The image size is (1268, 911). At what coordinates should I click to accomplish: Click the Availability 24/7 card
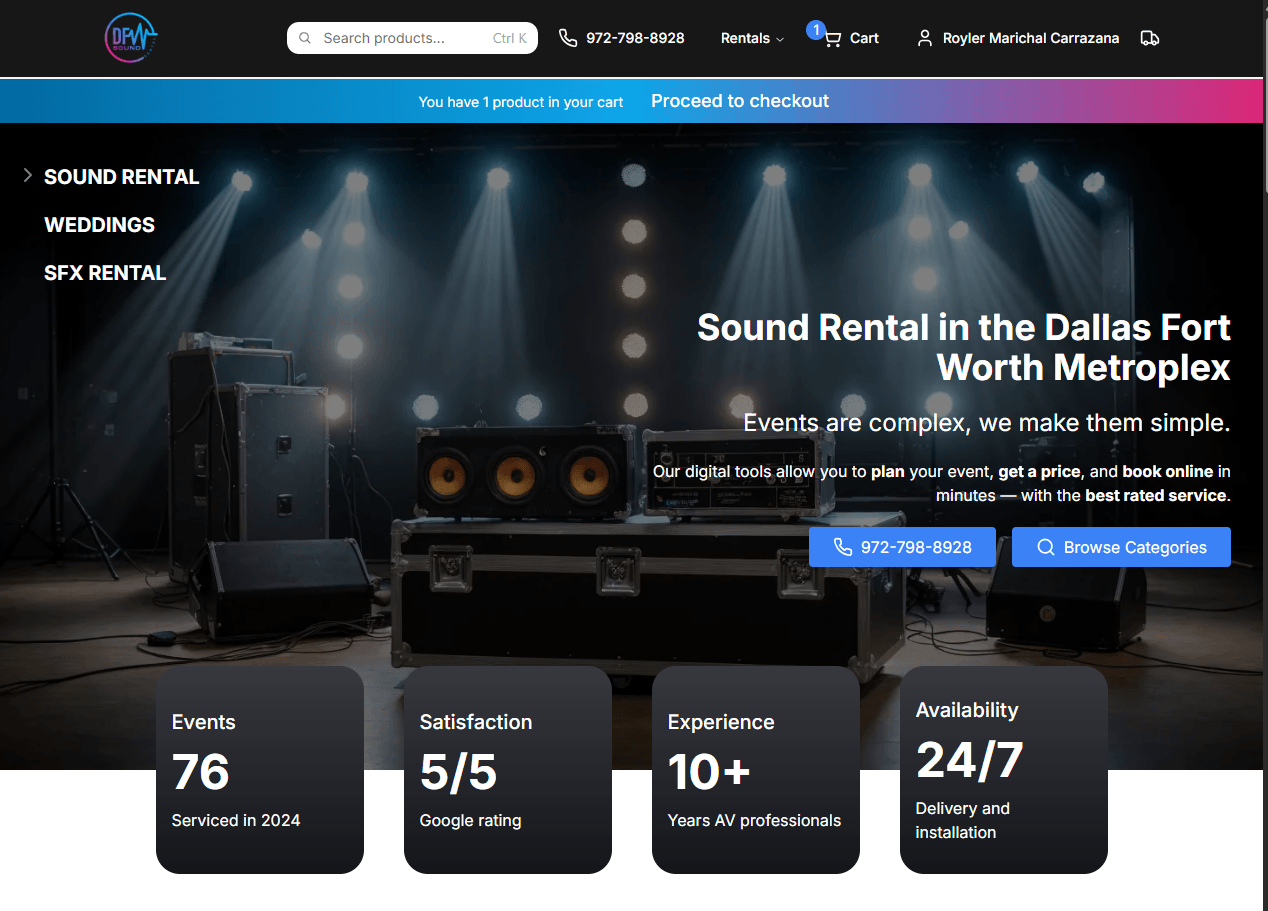tap(1004, 770)
